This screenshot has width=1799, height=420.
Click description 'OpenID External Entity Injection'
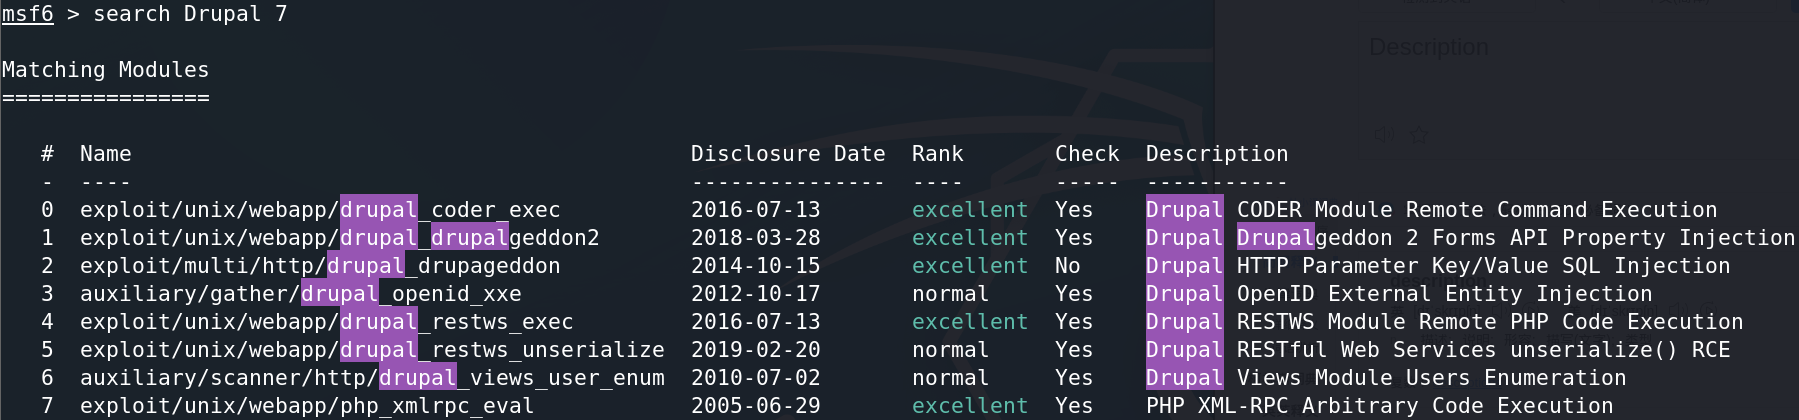(1445, 294)
